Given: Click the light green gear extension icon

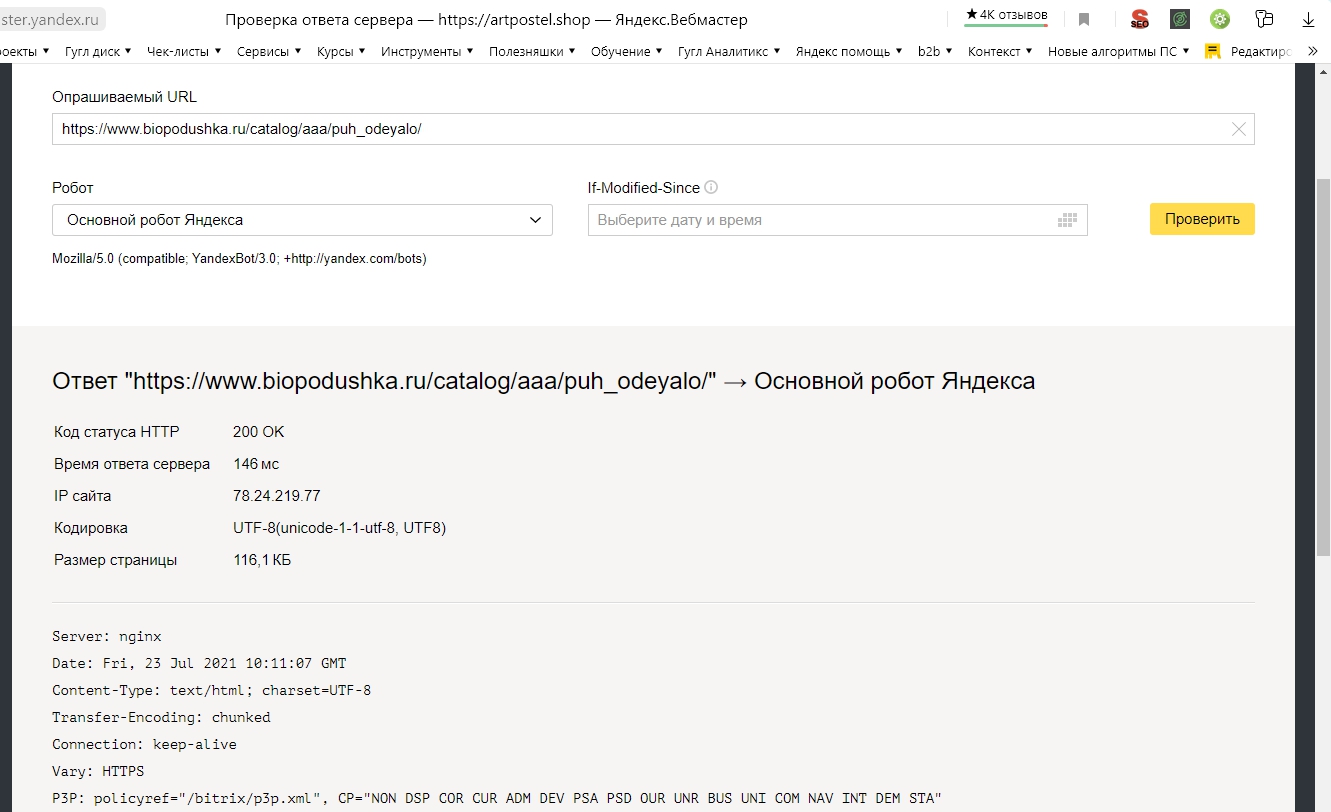Looking at the screenshot, I should pos(1220,19).
